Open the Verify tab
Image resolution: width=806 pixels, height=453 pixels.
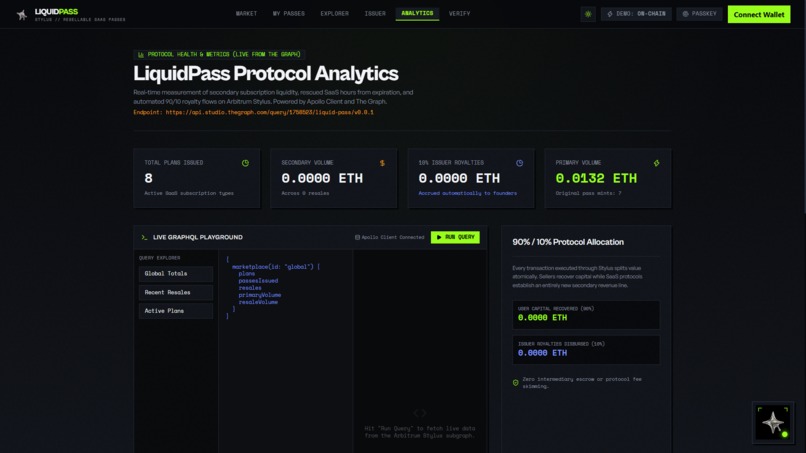pyautogui.click(x=459, y=13)
